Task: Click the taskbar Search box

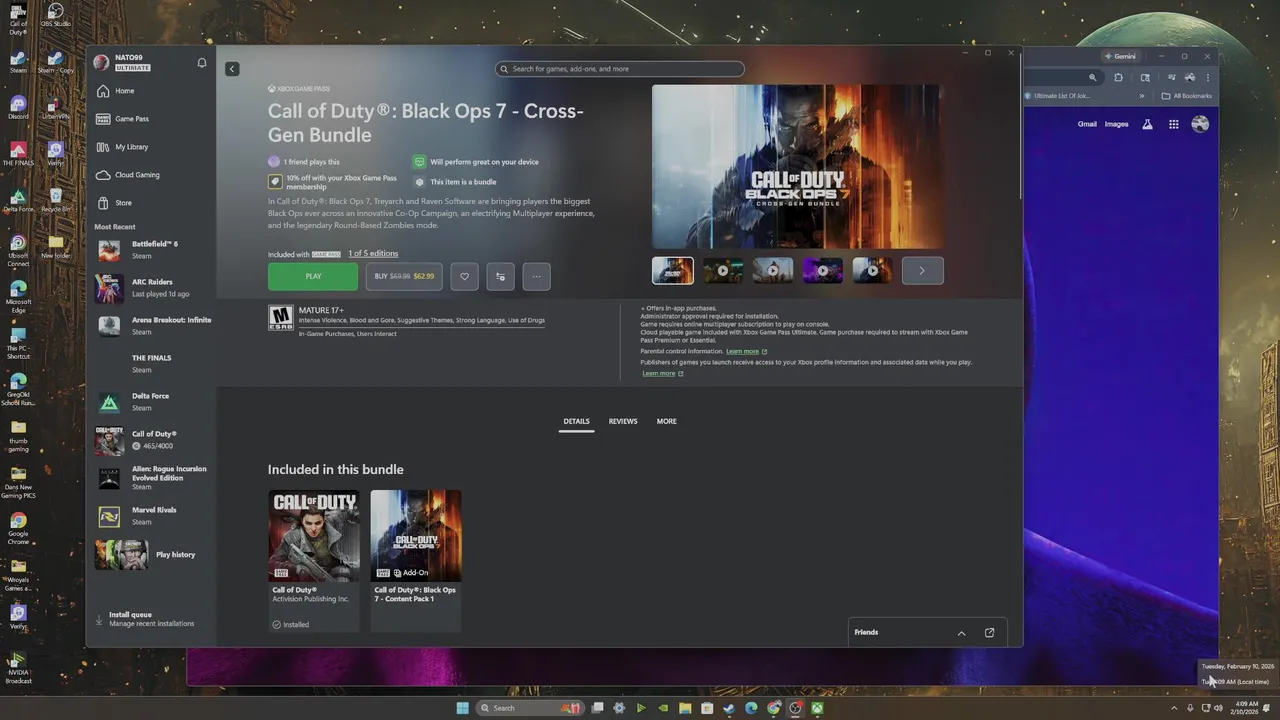Action: [530, 708]
